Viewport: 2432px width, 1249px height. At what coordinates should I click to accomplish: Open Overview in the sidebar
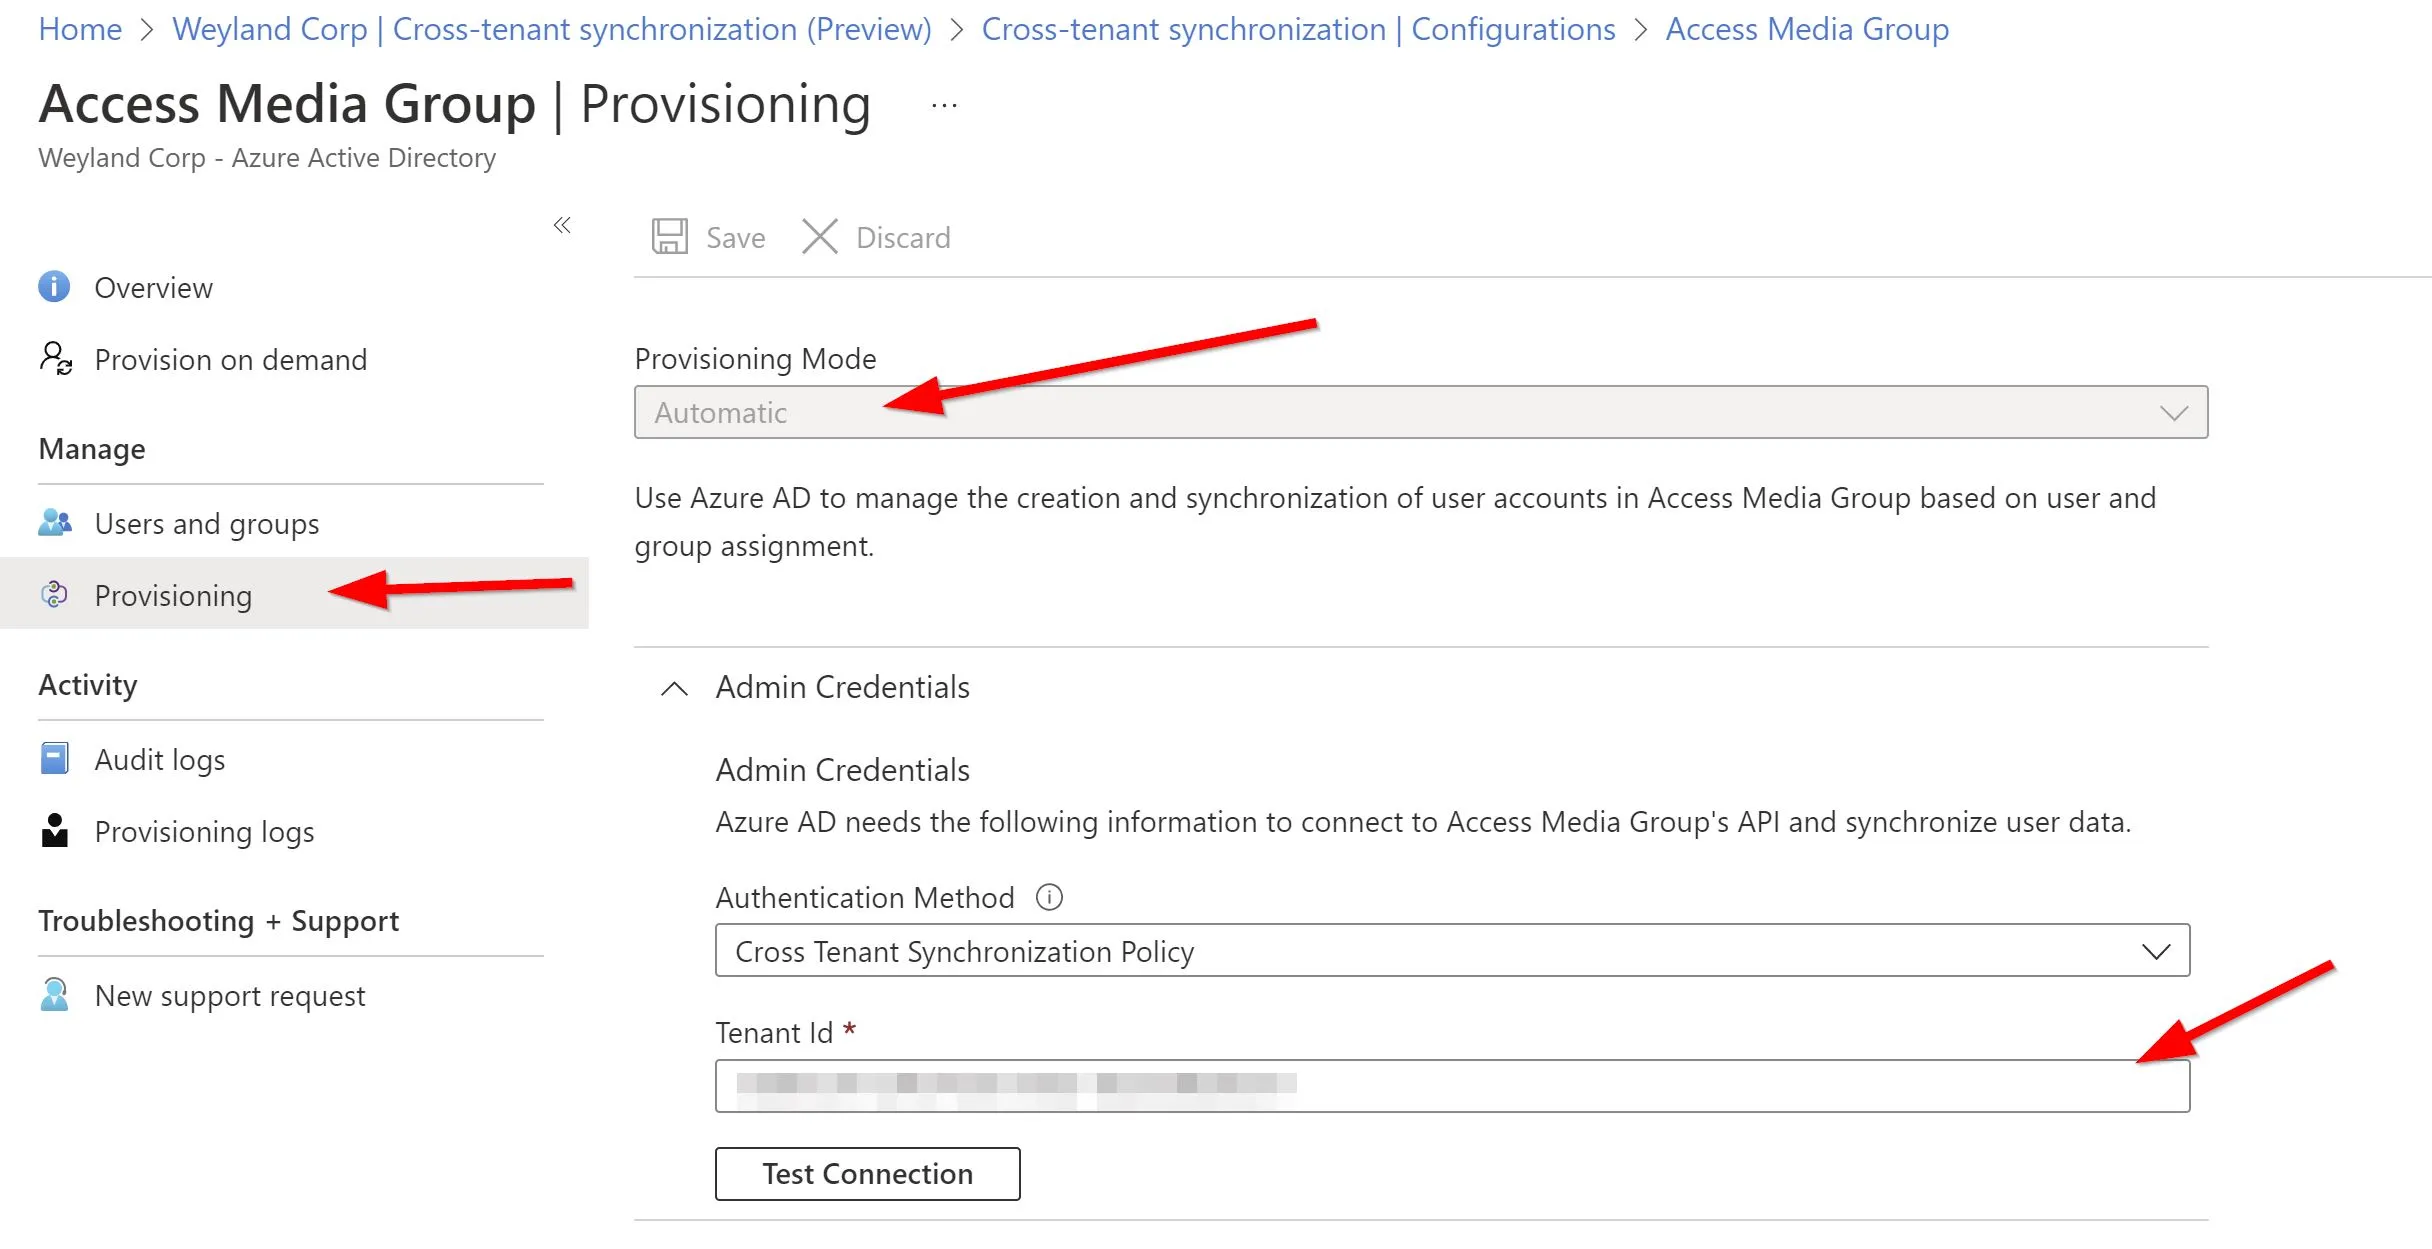tap(153, 288)
